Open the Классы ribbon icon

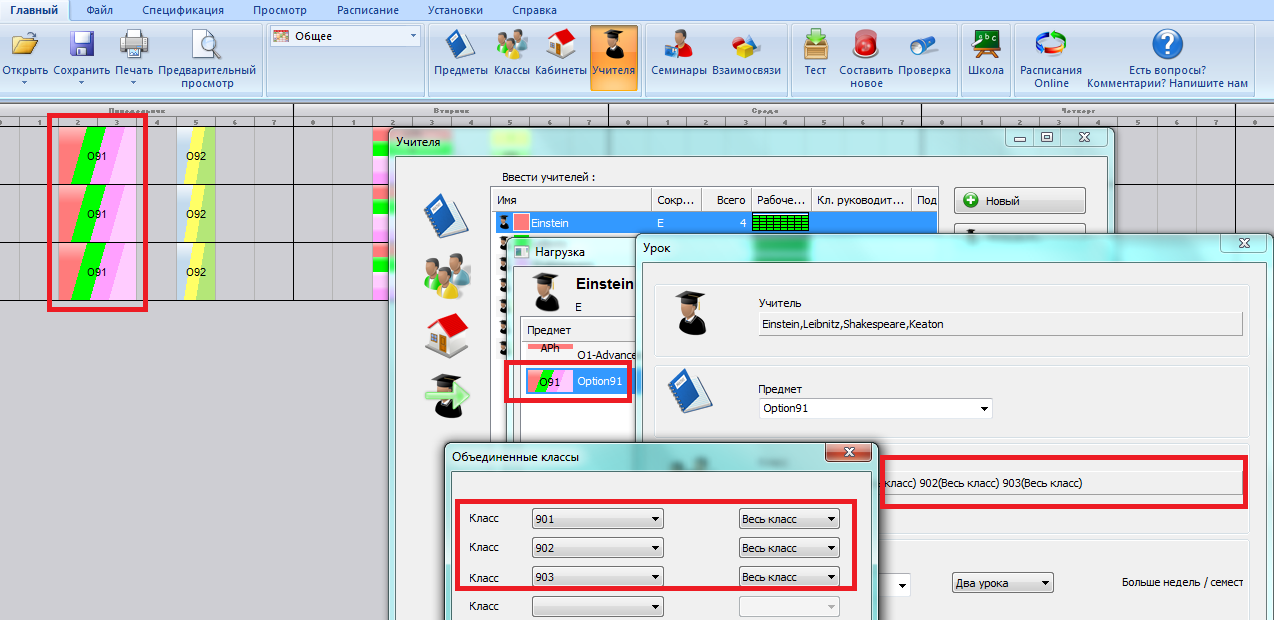(x=511, y=45)
